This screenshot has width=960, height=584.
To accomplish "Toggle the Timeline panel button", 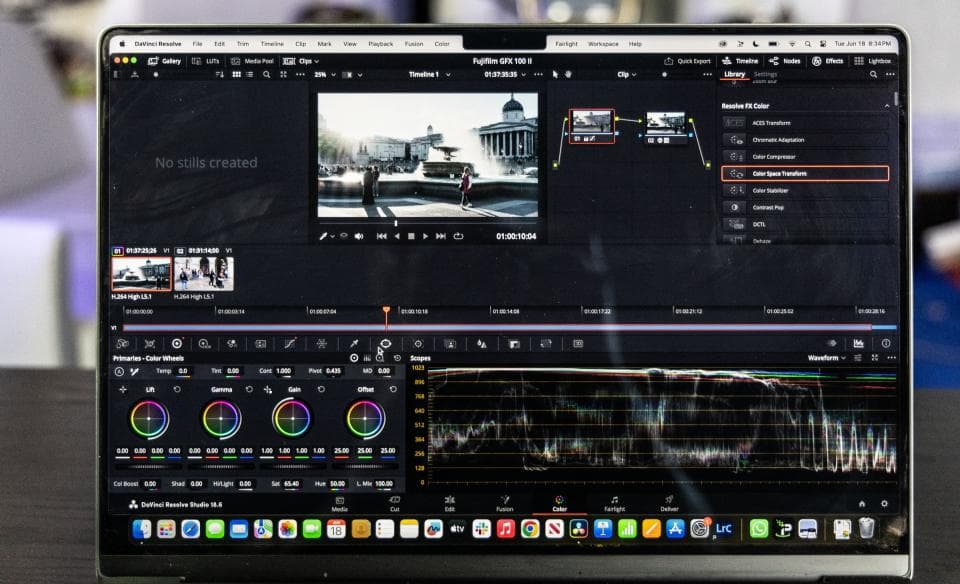I will (740, 61).
